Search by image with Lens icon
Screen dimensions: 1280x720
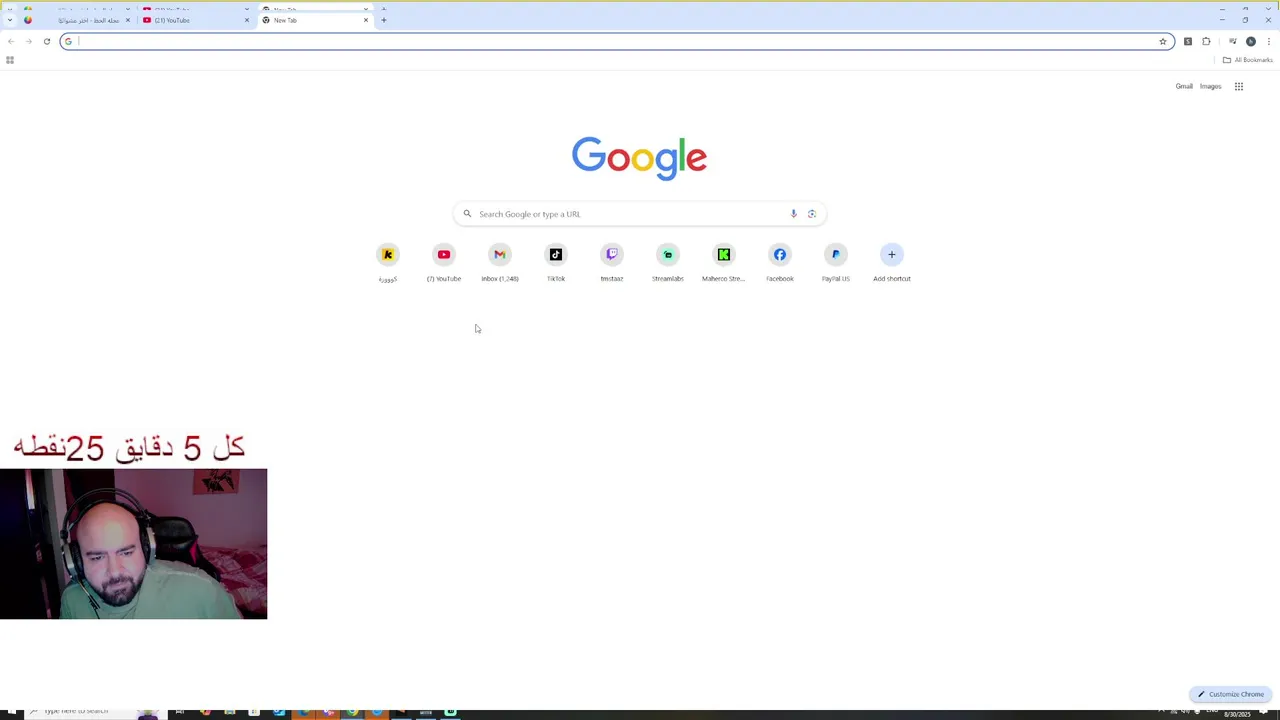click(812, 214)
